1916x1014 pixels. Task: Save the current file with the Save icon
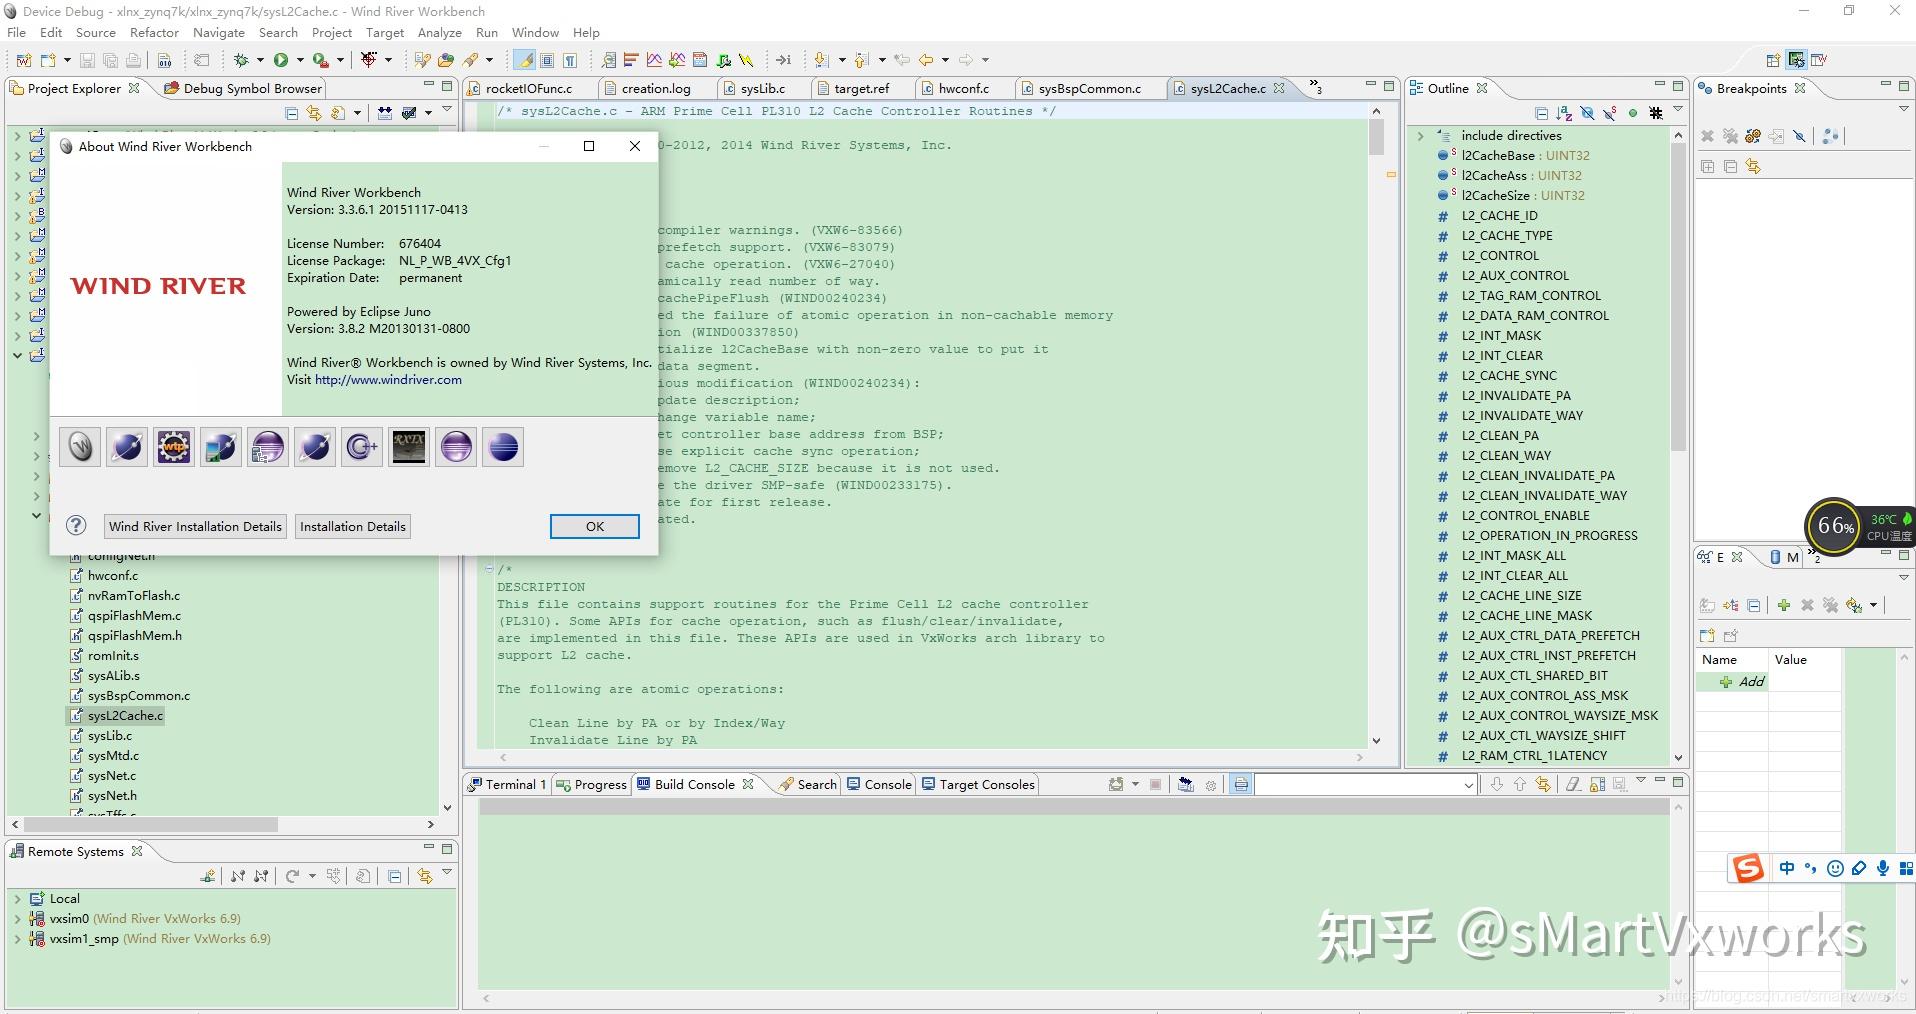point(87,60)
